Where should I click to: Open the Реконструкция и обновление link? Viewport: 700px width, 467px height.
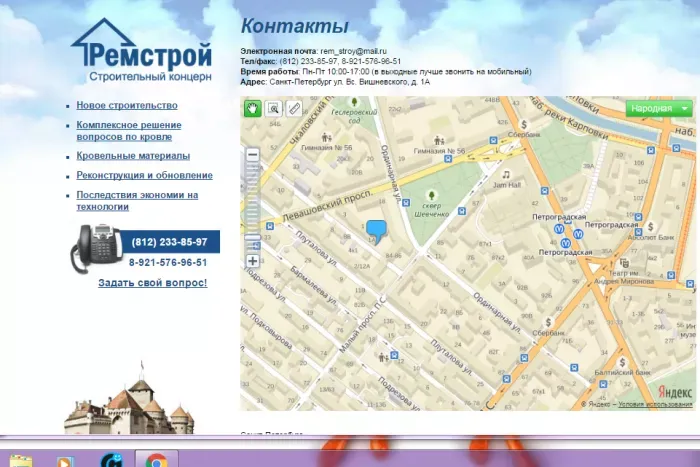coord(145,175)
